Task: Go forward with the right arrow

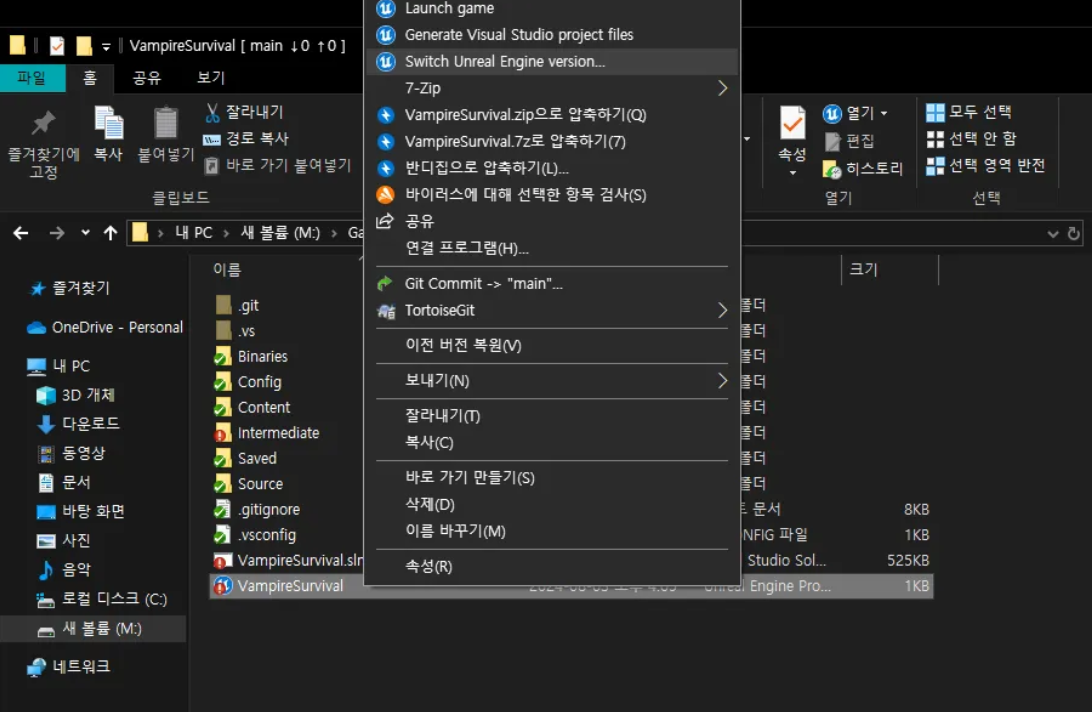Action: click(x=56, y=233)
